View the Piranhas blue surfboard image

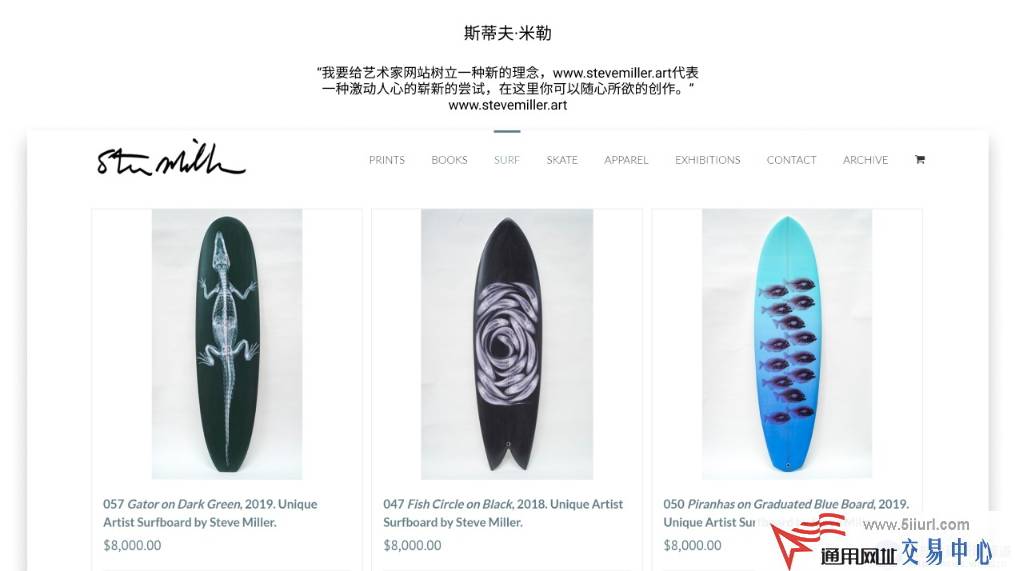(x=786, y=344)
